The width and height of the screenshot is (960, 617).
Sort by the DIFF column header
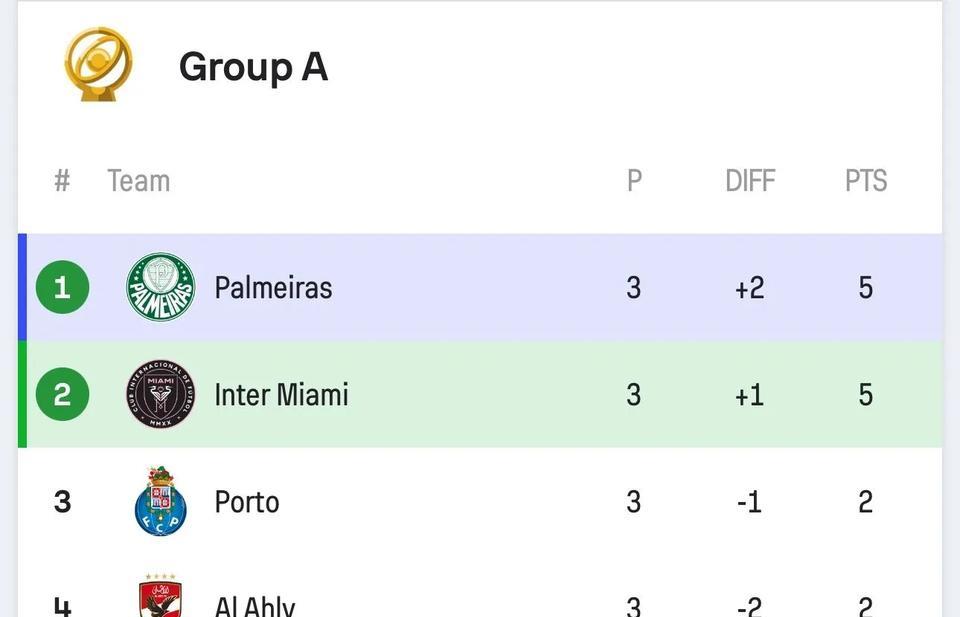coord(750,181)
